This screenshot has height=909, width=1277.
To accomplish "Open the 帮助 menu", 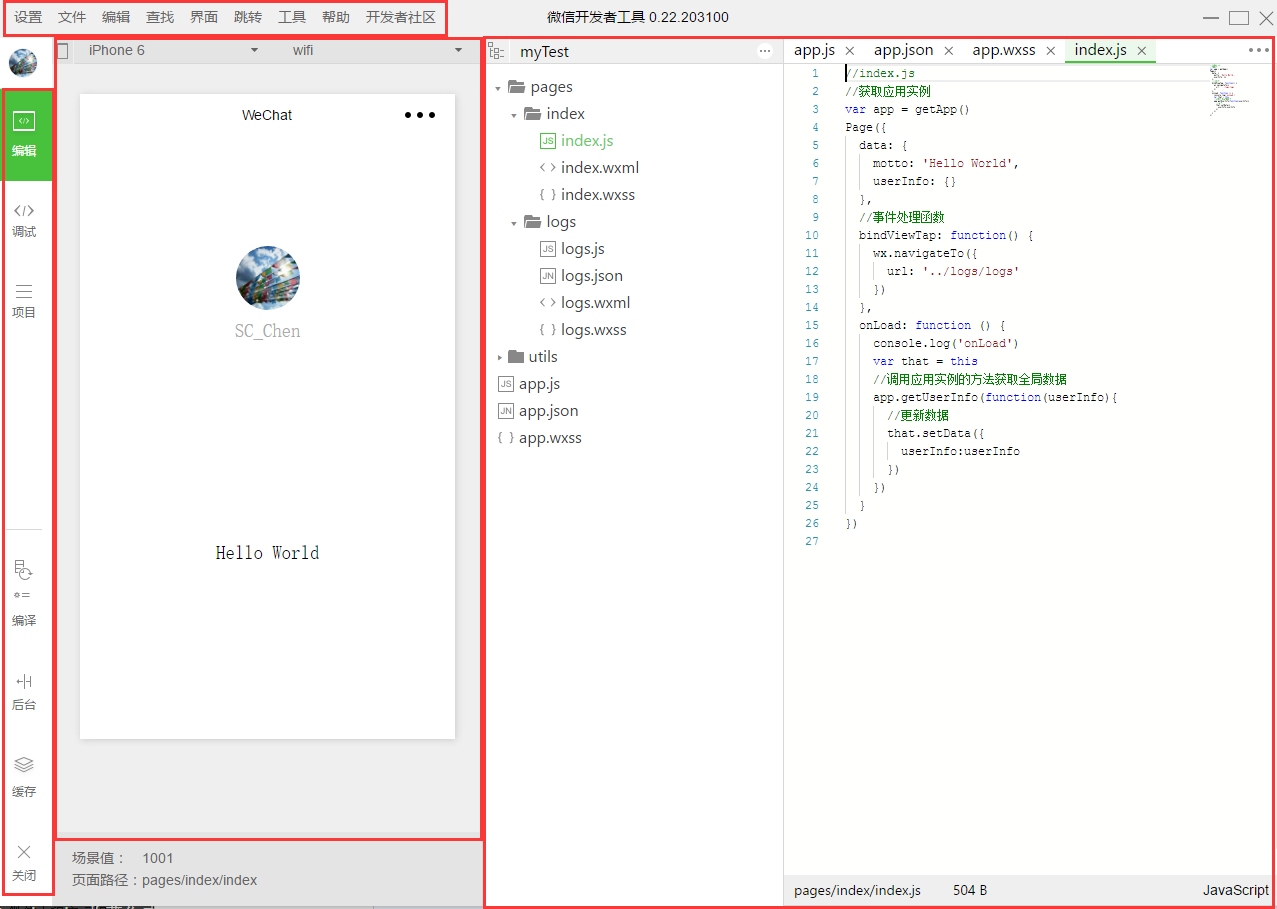I will (336, 17).
